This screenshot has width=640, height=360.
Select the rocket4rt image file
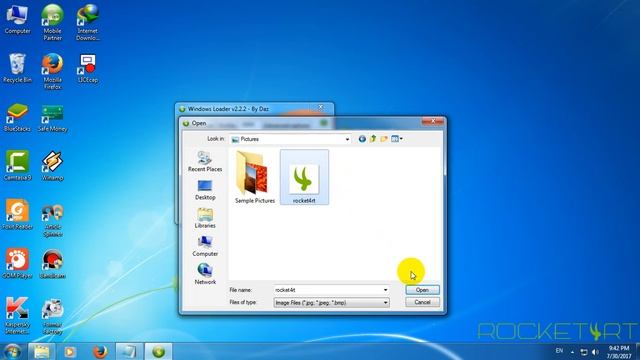[304, 177]
